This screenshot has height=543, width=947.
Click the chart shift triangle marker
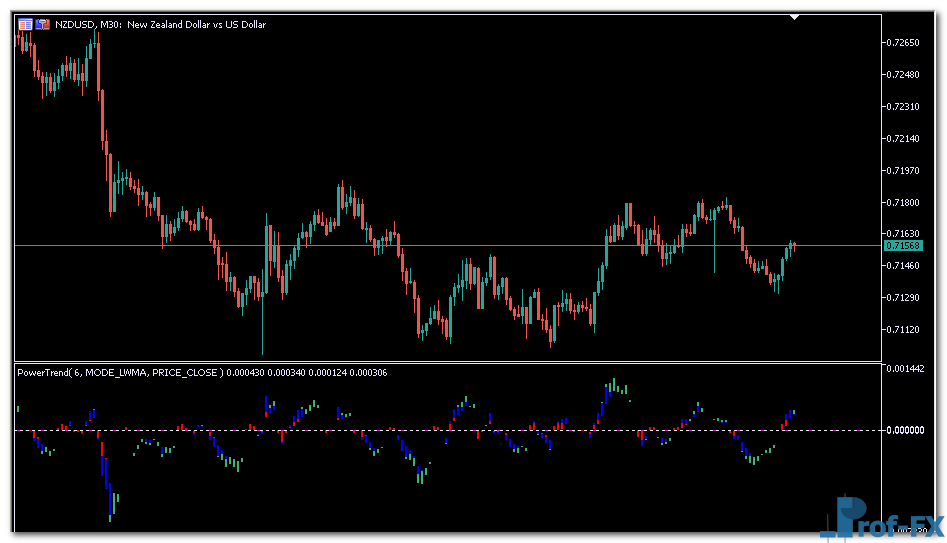coord(794,17)
